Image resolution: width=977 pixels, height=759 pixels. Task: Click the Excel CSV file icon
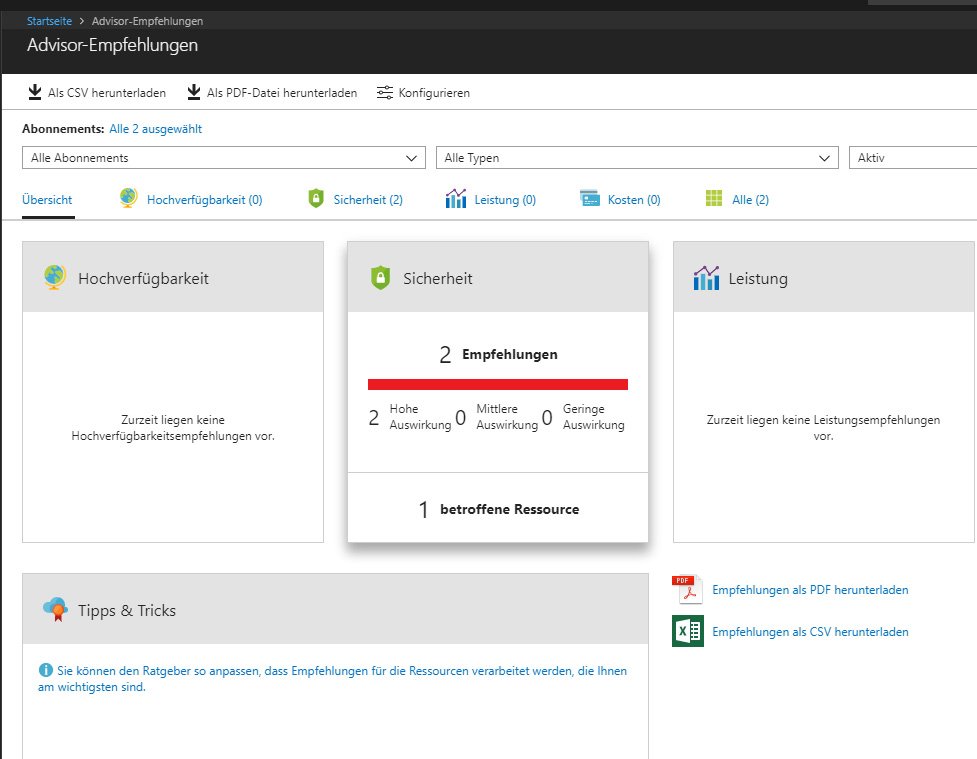point(687,632)
